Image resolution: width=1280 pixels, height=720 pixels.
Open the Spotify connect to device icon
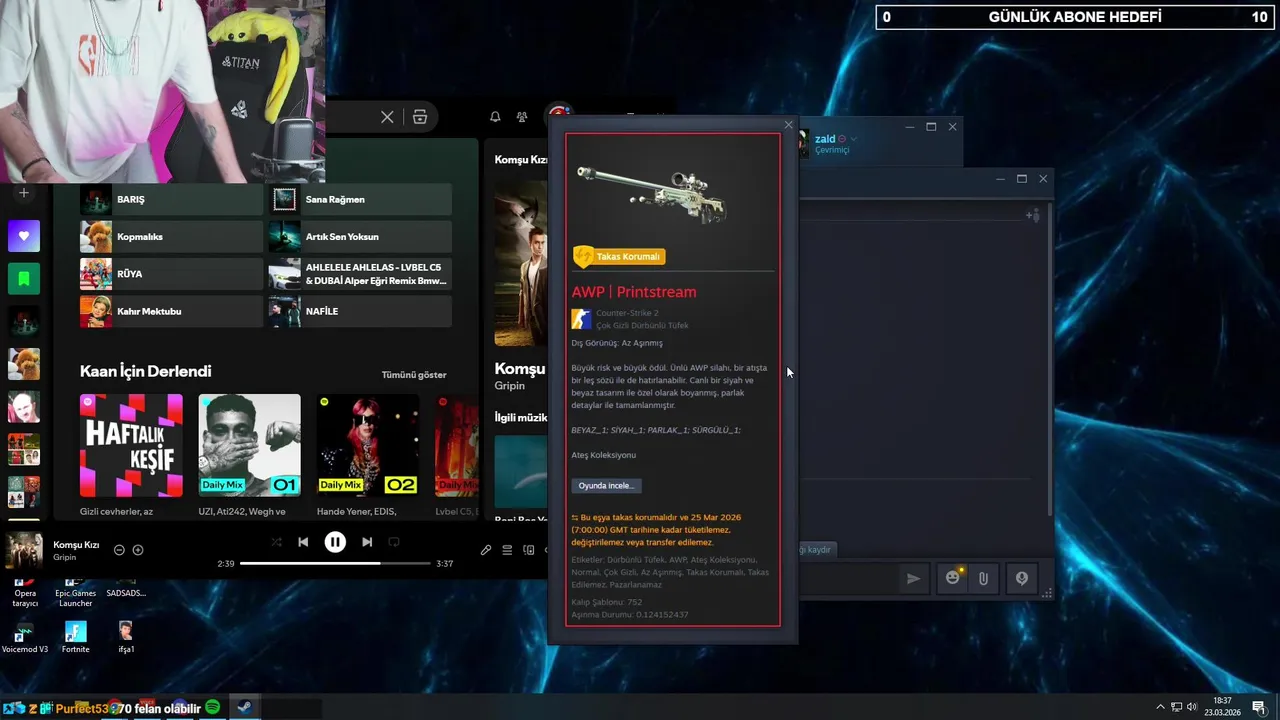point(529,550)
